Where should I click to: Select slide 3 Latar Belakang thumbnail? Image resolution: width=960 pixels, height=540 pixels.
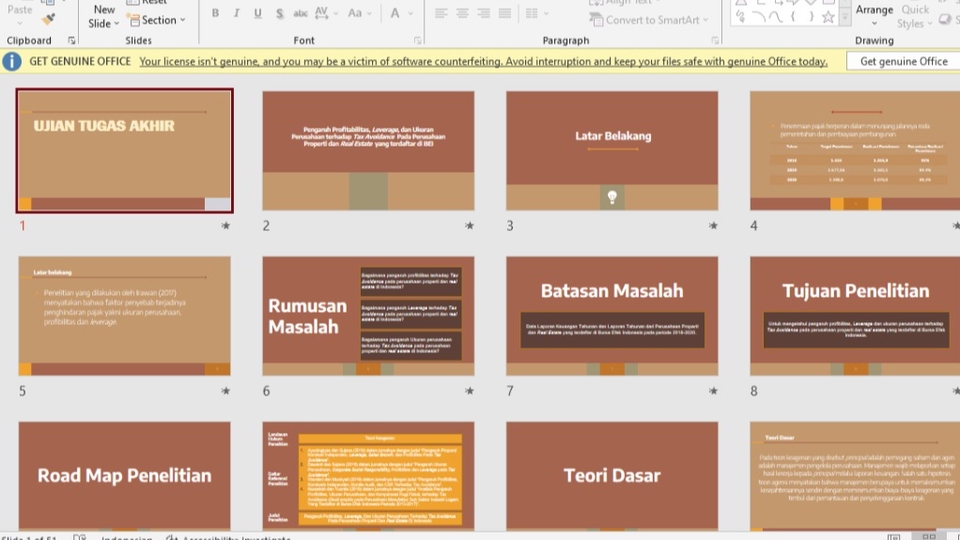click(612, 151)
